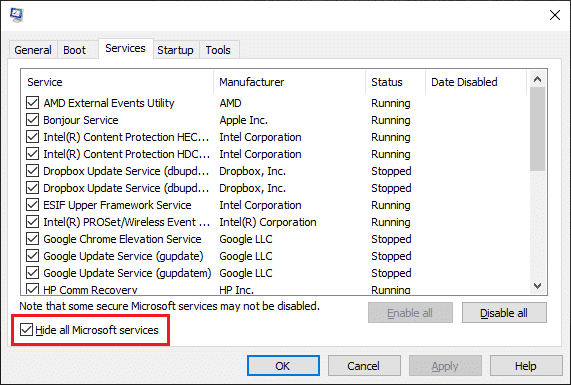Click the Cancel button
Screen dimensions: 571x385
(364, 366)
